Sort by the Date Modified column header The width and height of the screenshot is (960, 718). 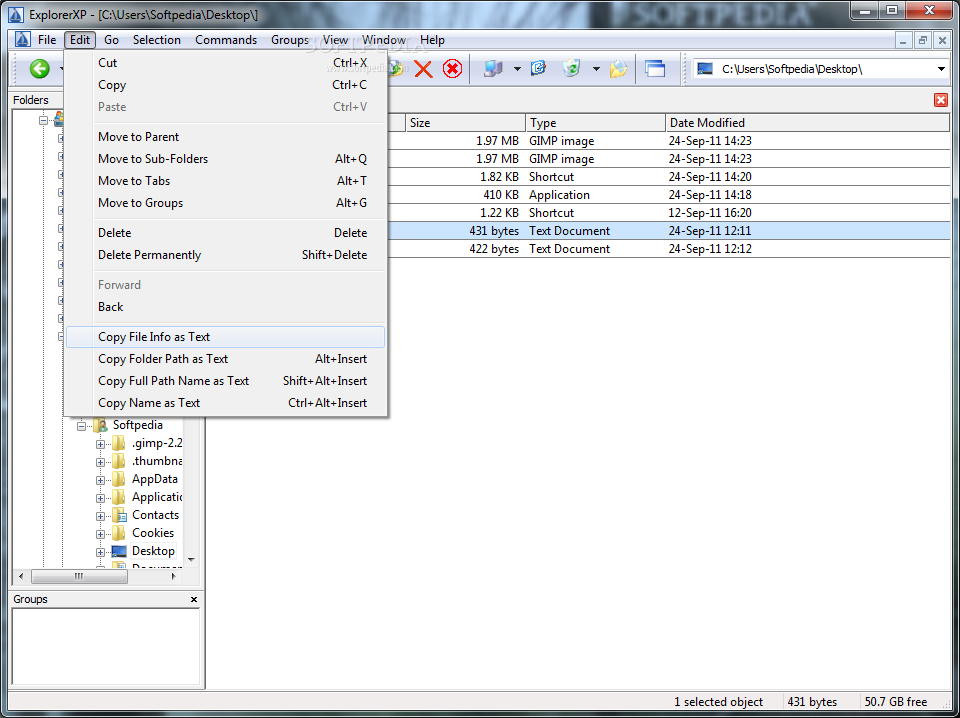808,122
